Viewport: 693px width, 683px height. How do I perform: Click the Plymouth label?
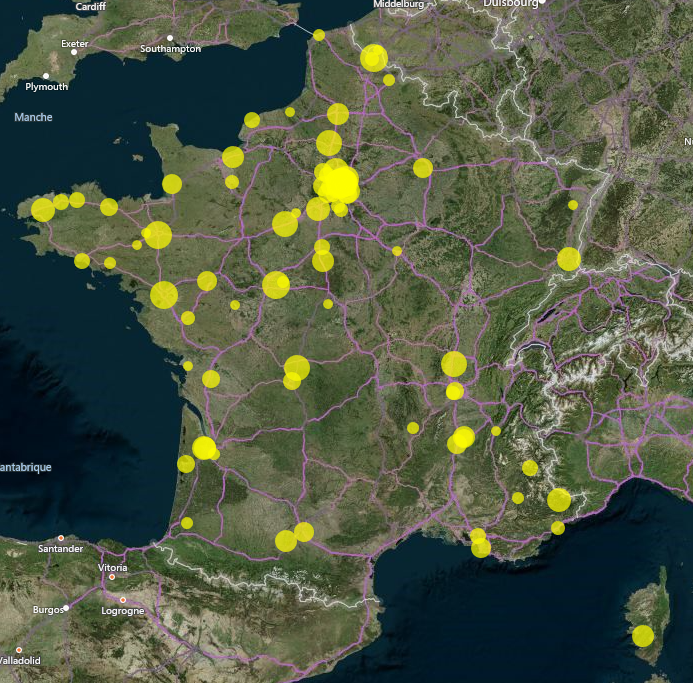point(47,87)
